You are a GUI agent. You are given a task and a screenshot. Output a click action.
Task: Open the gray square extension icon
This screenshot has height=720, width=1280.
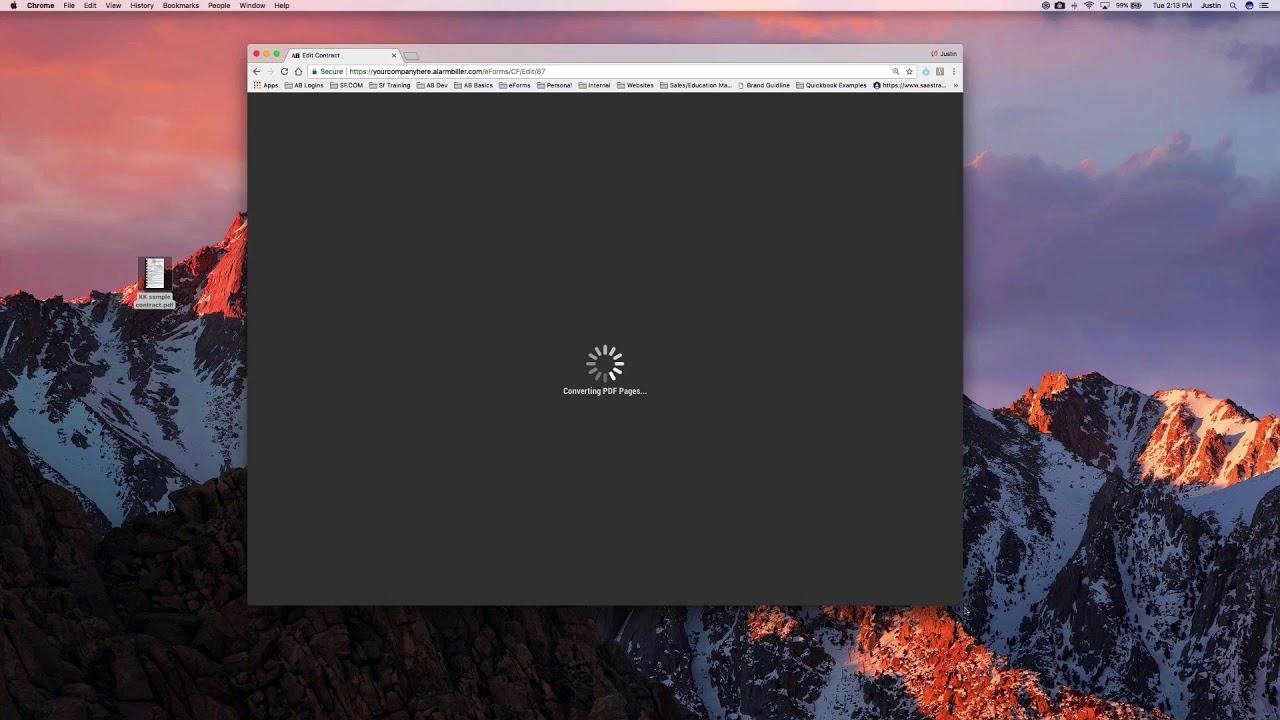coord(940,71)
